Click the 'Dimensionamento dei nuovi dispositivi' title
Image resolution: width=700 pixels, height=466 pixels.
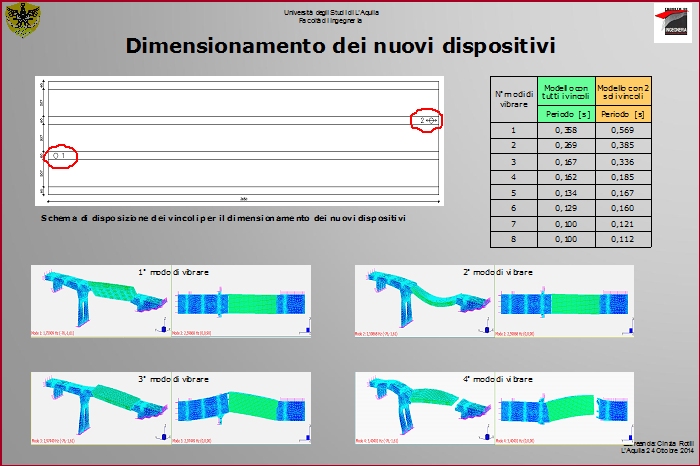click(x=341, y=46)
